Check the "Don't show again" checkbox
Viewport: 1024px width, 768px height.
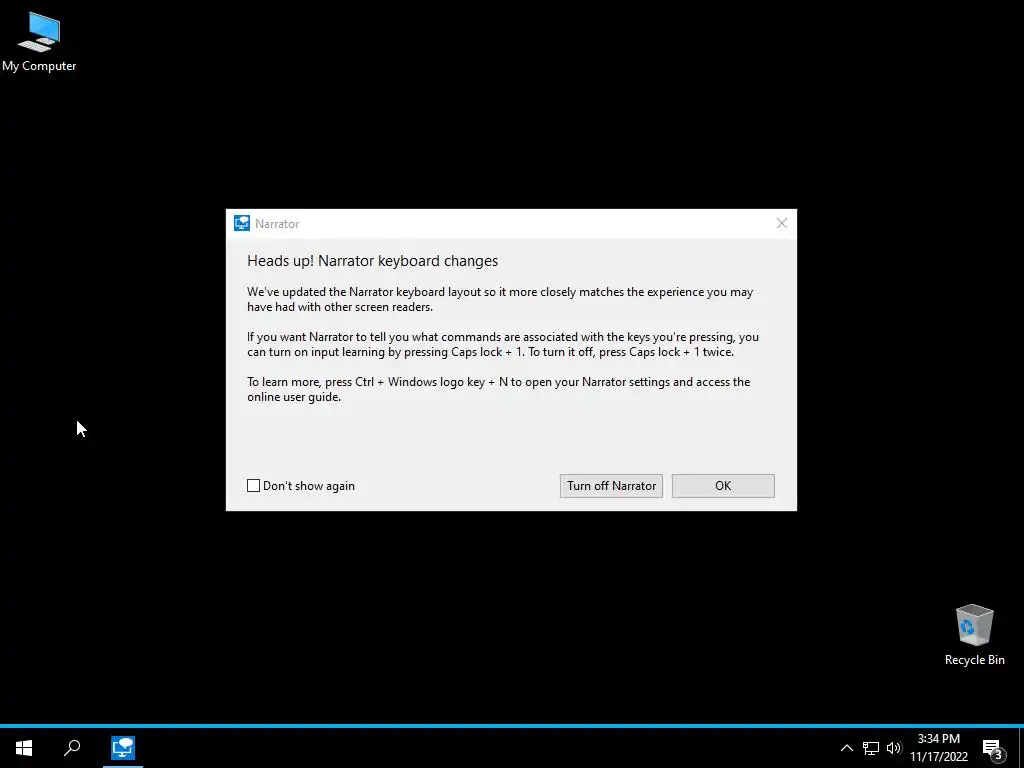point(253,485)
